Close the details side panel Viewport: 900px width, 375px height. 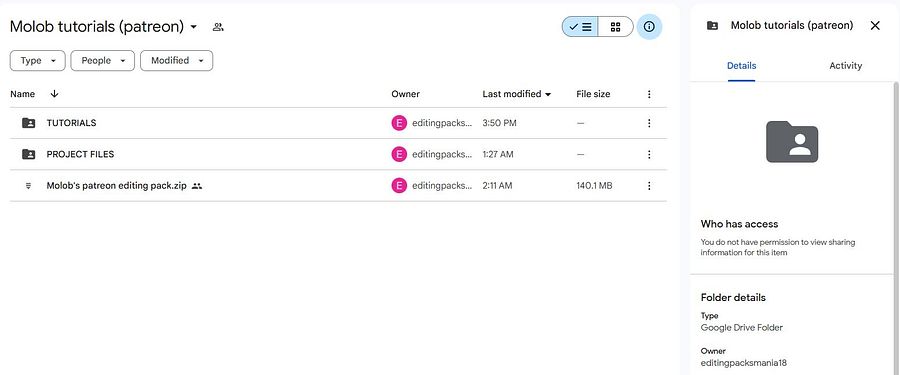875,25
